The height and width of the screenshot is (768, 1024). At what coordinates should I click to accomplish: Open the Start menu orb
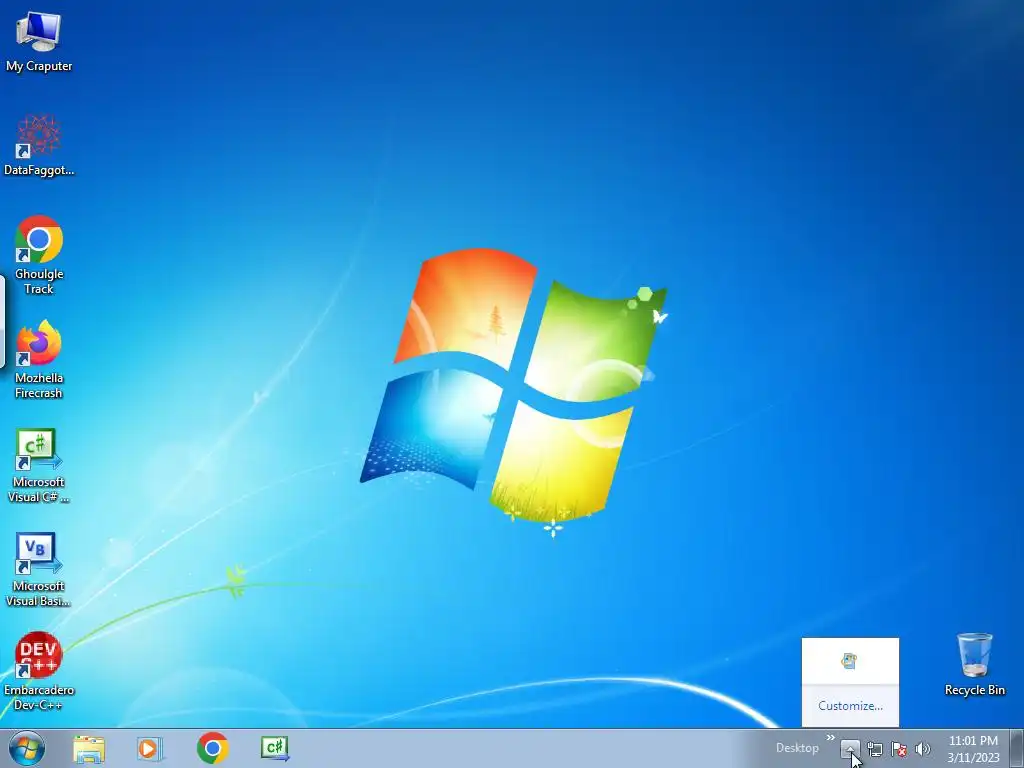point(27,748)
